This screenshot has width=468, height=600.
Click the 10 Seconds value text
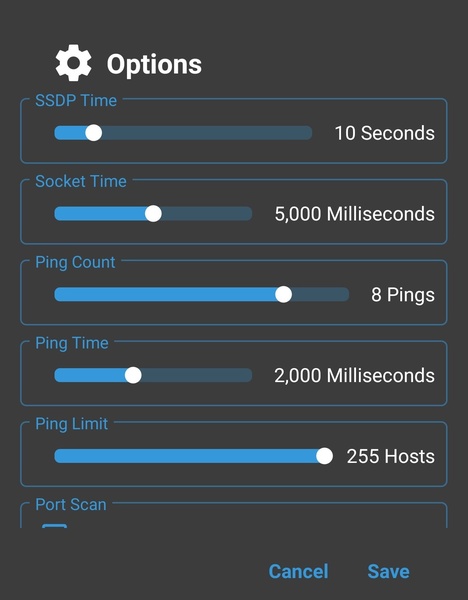[385, 133]
